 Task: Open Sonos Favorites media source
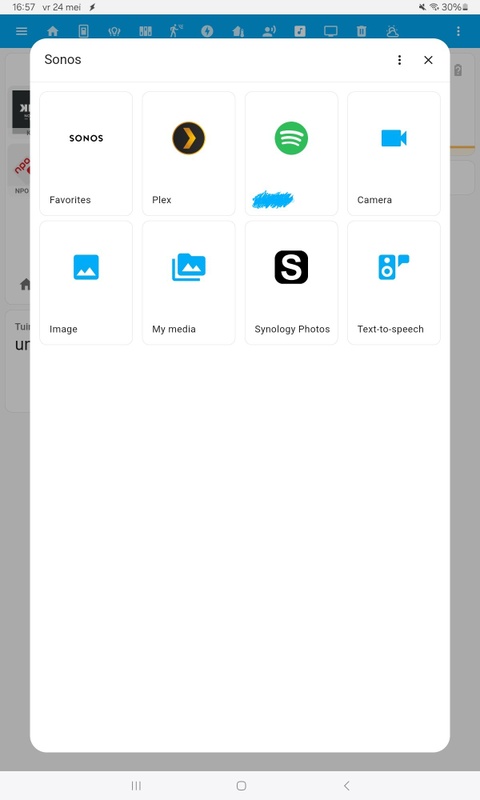[86, 154]
